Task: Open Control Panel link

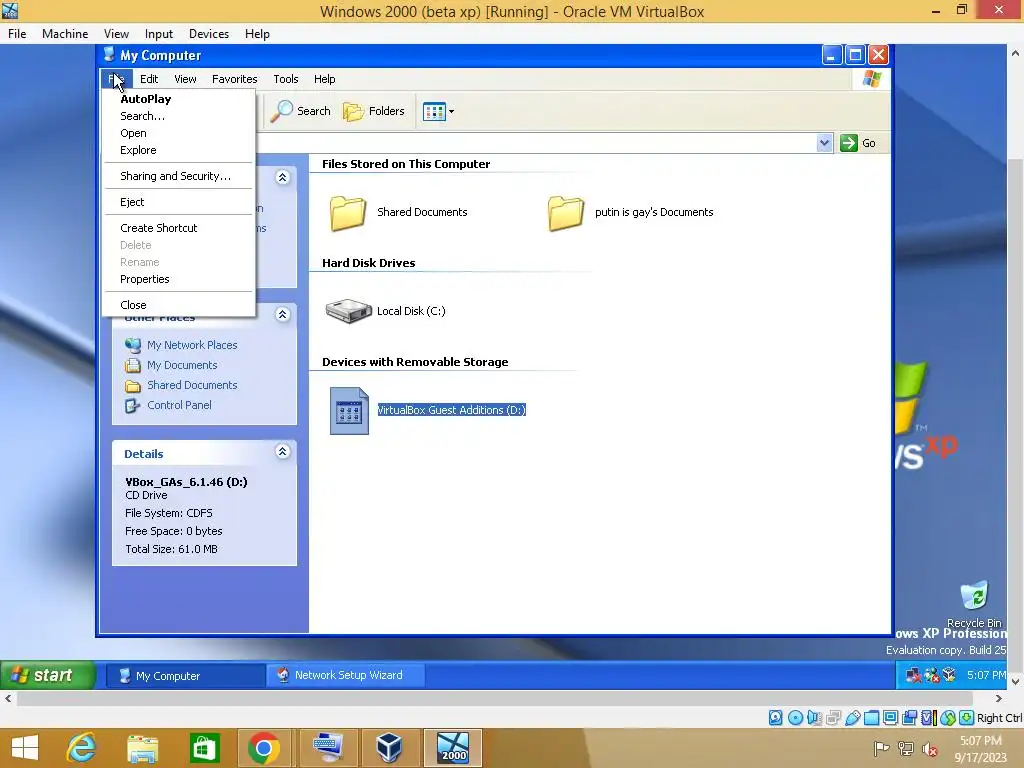Action: [x=179, y=405]
